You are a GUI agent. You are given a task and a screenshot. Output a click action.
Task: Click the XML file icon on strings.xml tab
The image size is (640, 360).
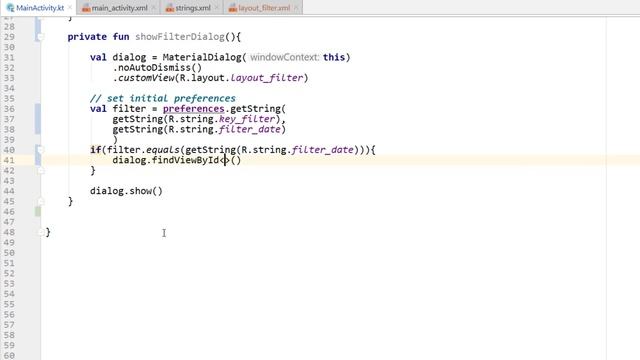(x=170, y=8)
